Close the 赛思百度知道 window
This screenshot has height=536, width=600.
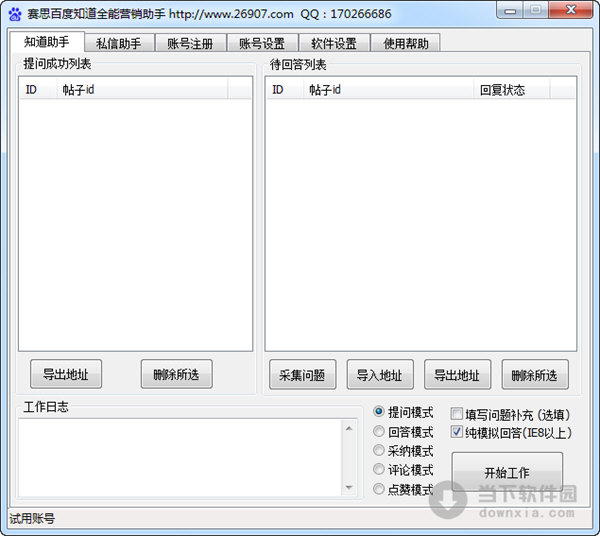[571, 10]
